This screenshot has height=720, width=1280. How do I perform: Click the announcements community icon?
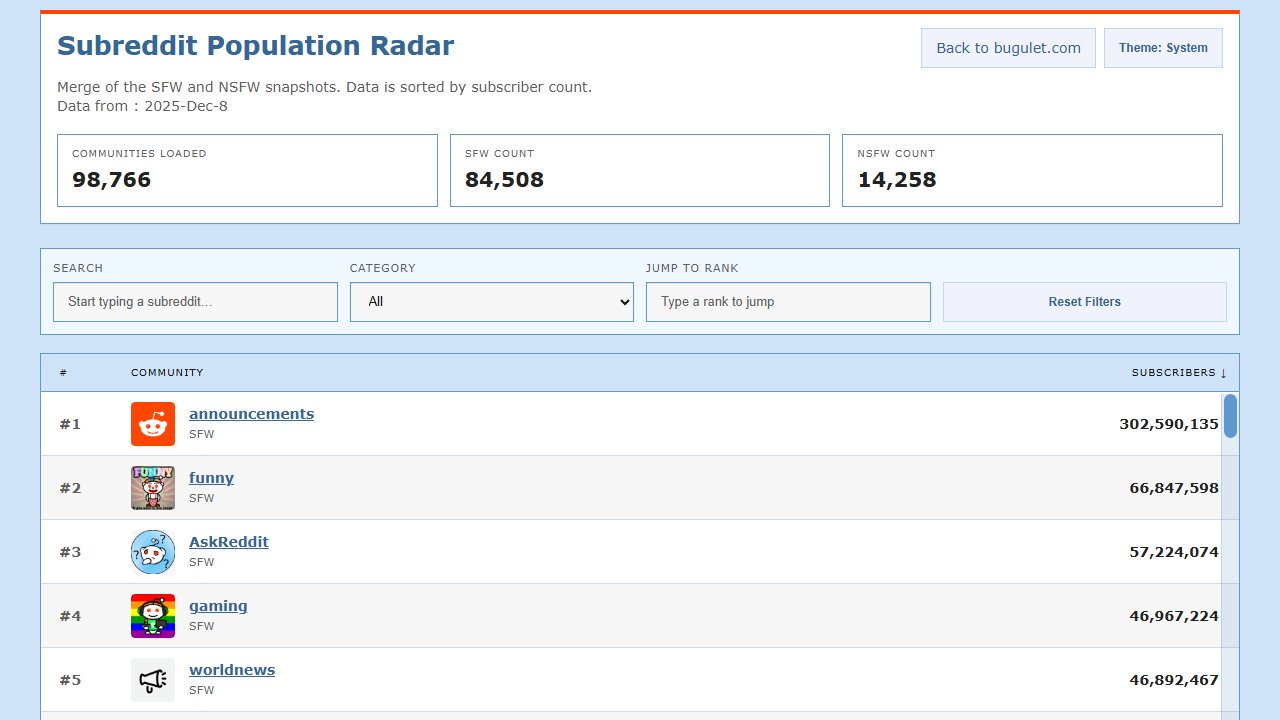[x=153, y=424]
